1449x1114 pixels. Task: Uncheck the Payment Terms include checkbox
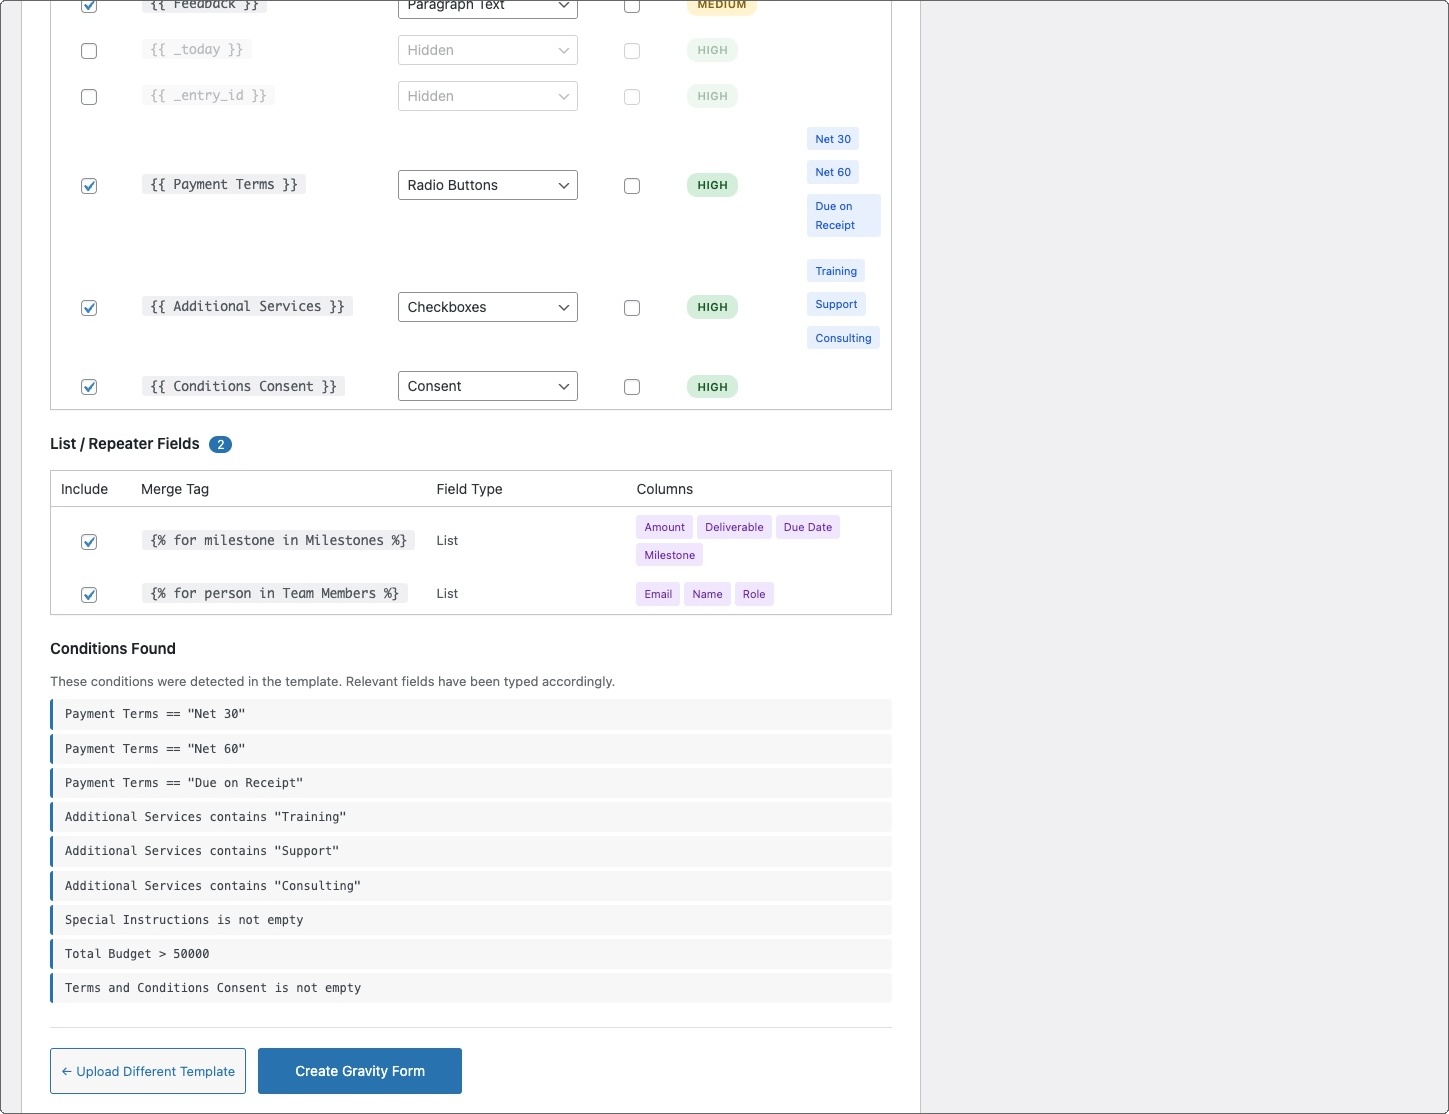[x=89, y=186]
